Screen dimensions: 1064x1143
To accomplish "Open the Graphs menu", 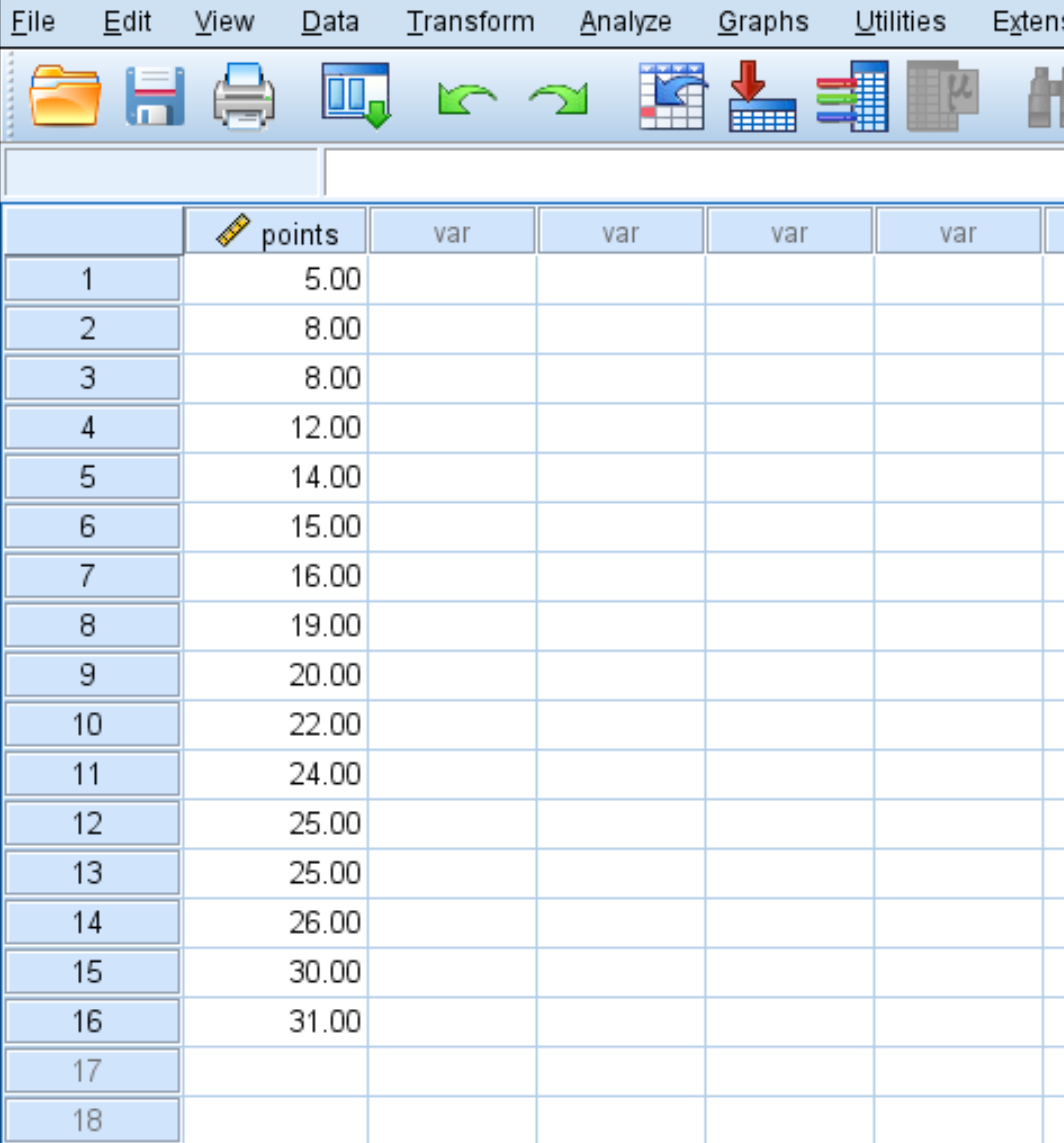I will point(763,21).
